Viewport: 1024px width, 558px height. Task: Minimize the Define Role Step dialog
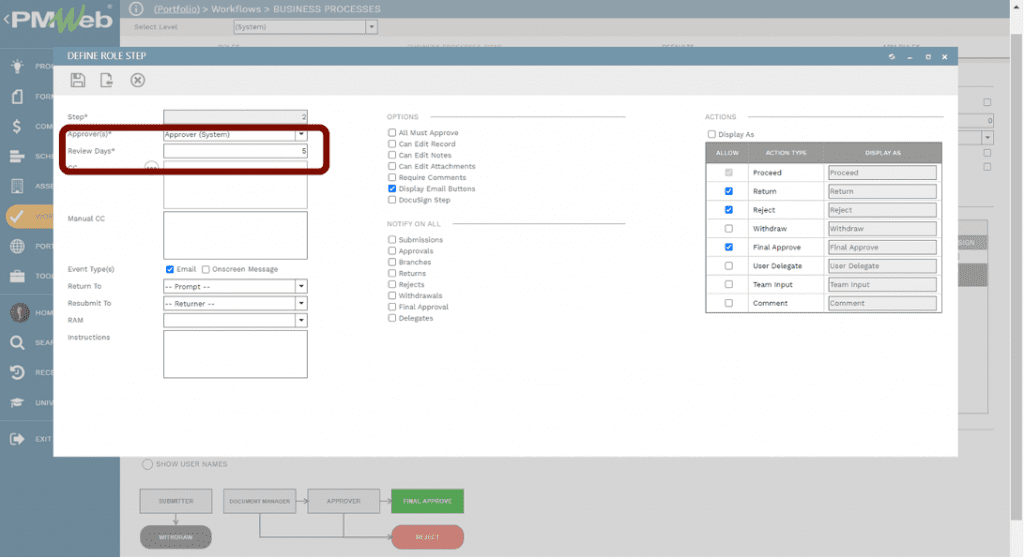910,57
